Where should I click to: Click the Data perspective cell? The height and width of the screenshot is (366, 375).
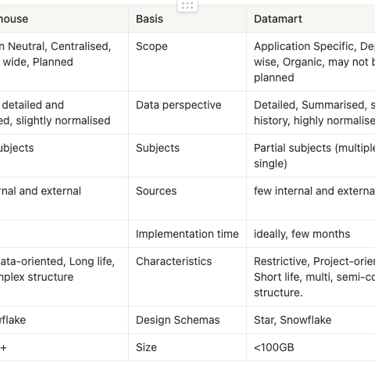[187, 113]
